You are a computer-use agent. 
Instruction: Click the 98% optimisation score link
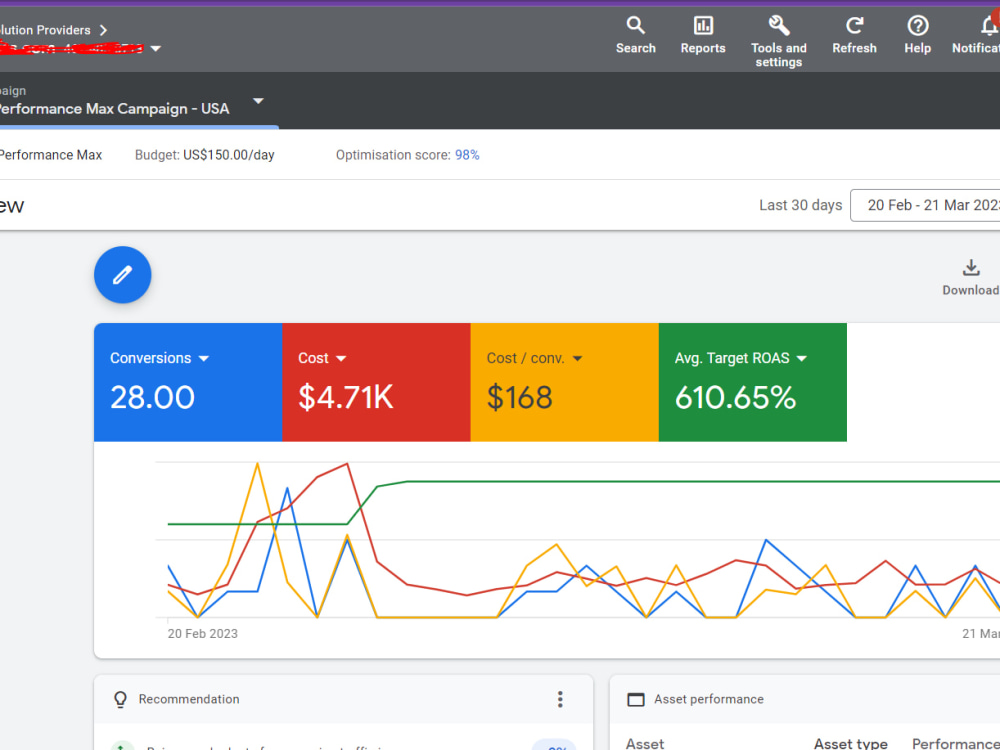point(467,155)
